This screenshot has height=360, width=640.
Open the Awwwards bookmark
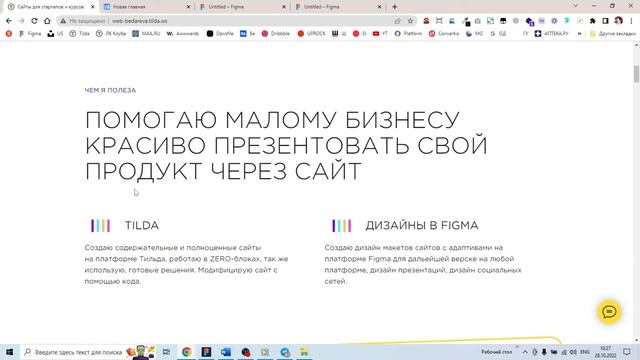click(182, 34)
